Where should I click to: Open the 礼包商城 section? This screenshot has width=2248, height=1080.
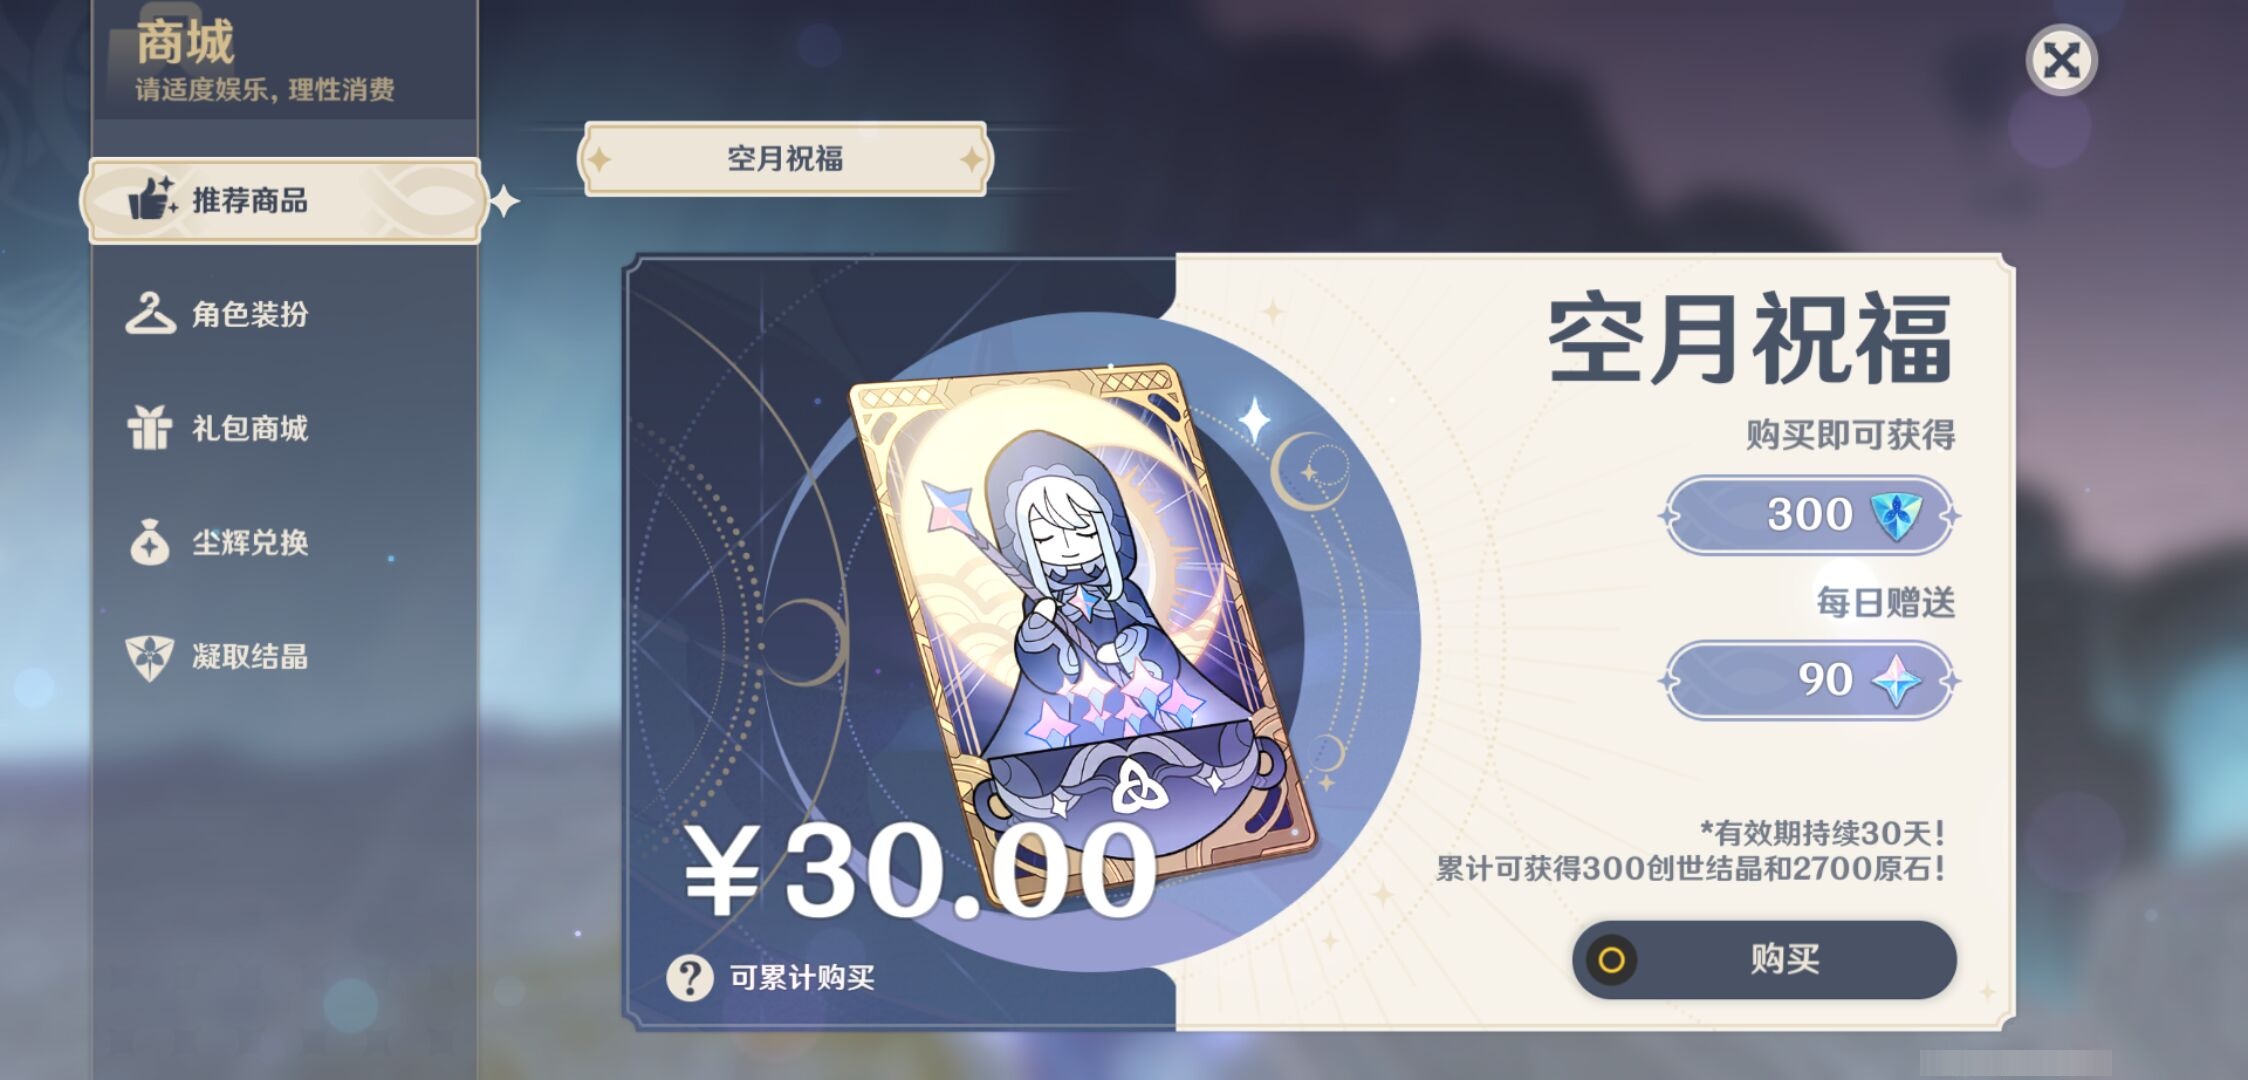285,428
